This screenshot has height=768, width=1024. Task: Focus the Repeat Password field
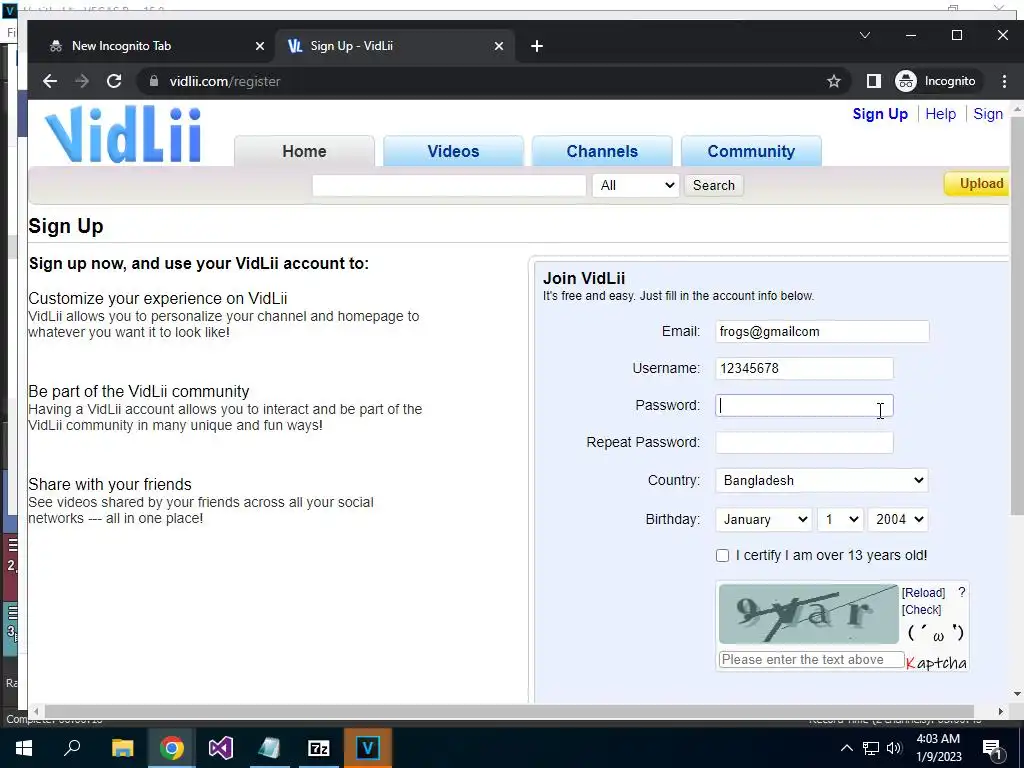[x=804, y=442]
